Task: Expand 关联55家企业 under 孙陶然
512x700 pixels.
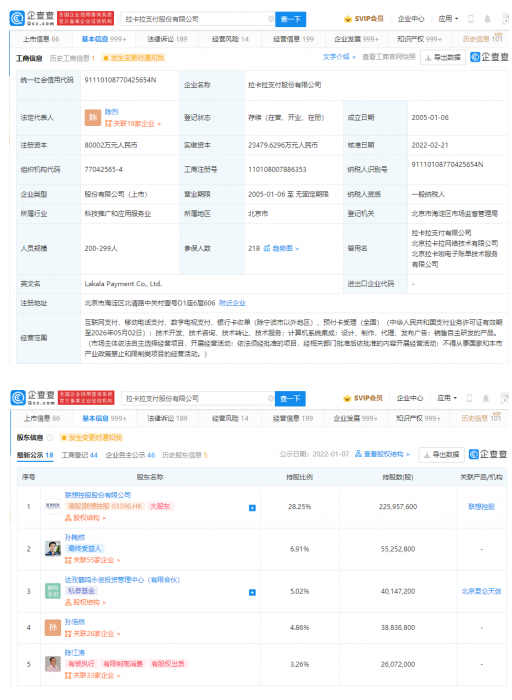Action: pyautogui.click(x=92, y=560)
